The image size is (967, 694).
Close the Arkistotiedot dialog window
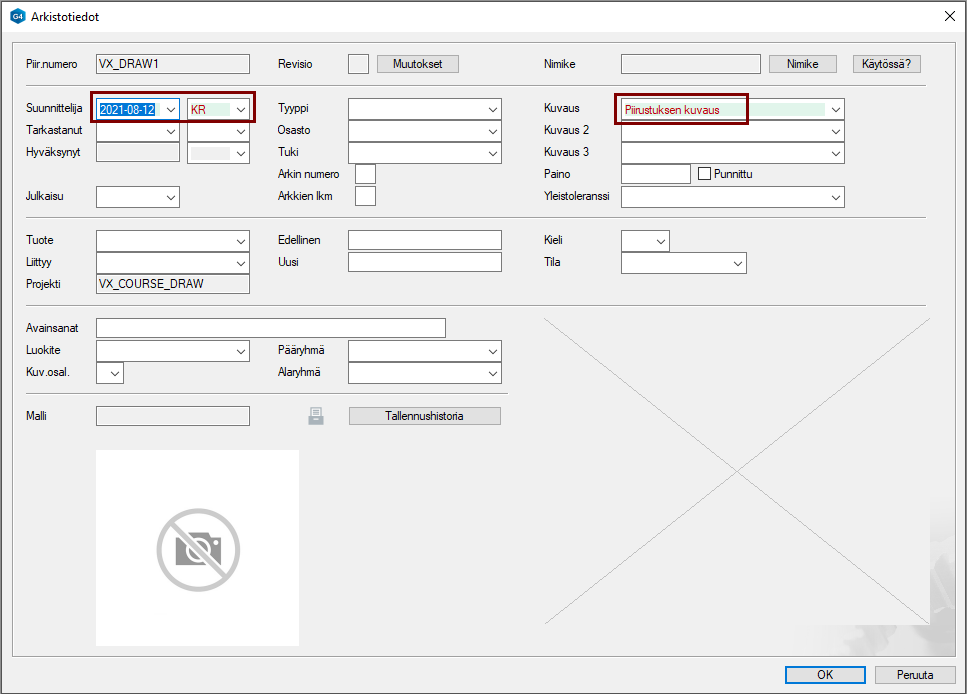[x=948, y=16]
